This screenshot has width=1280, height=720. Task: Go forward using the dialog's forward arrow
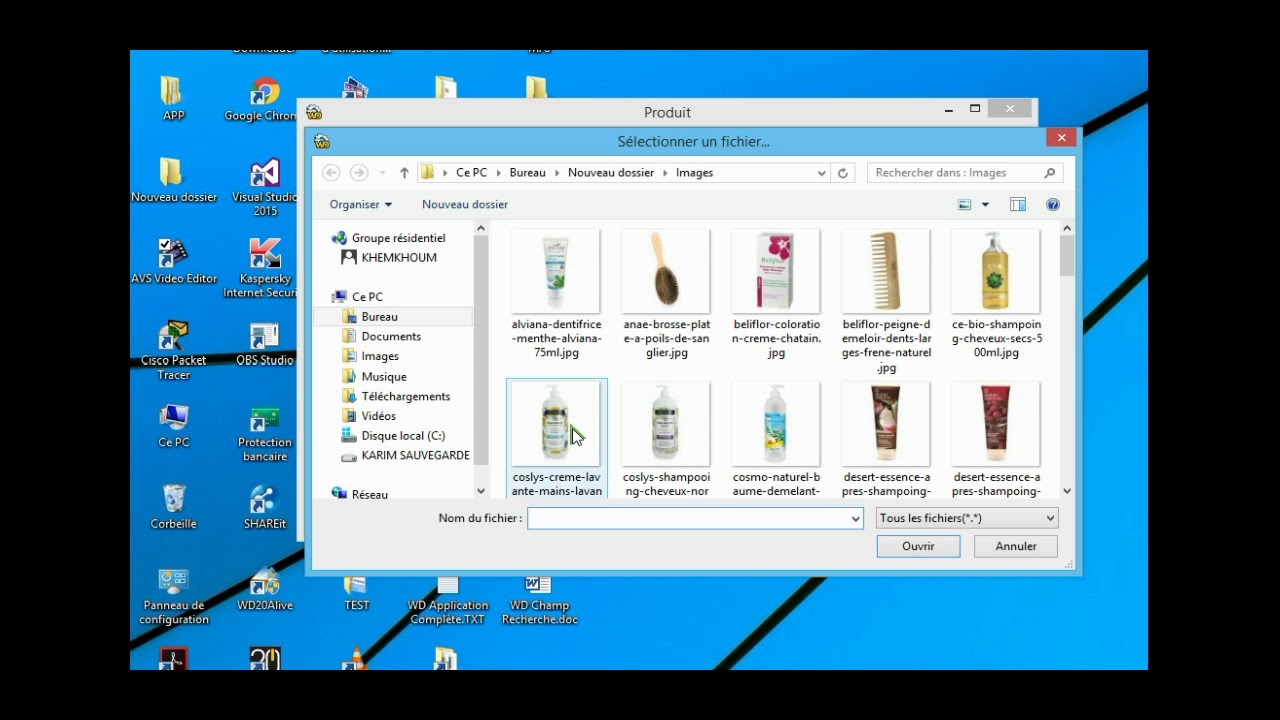(359, 173)
